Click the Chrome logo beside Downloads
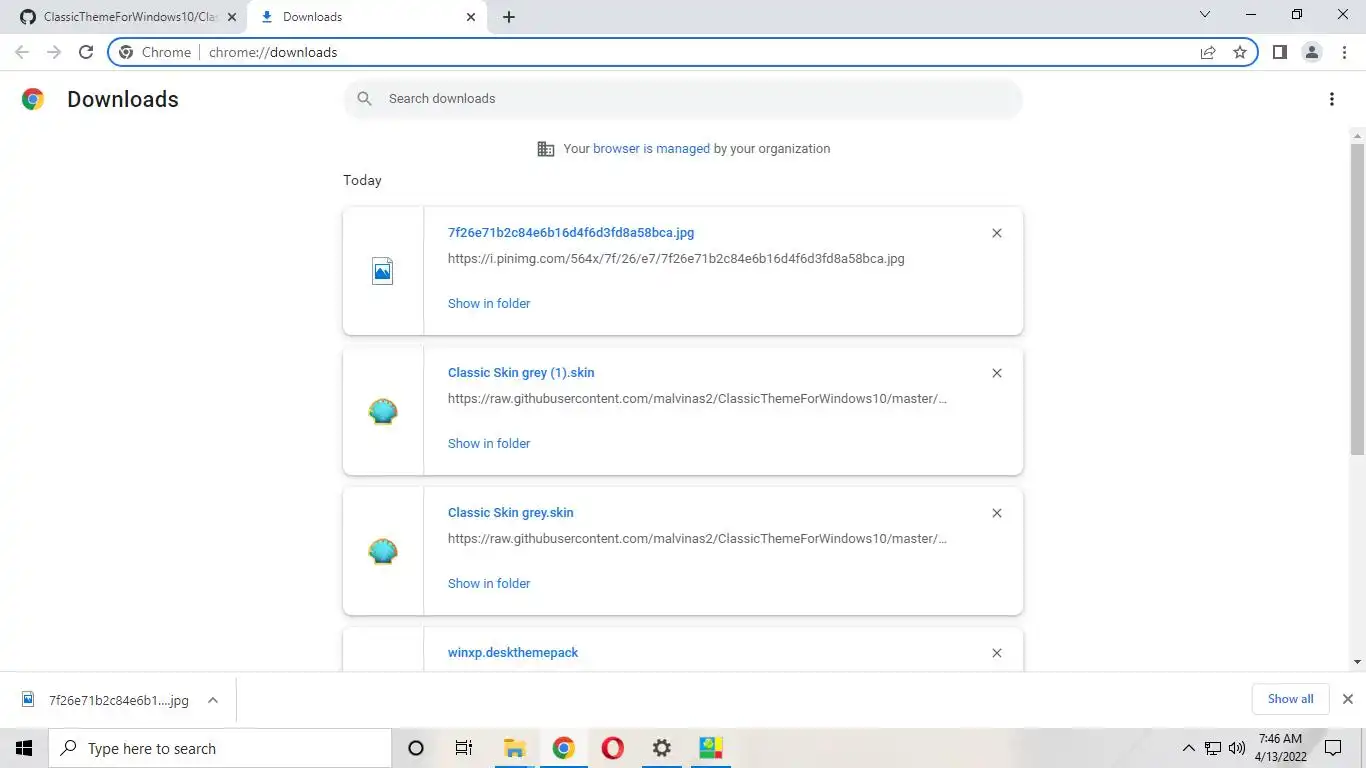Image resolution: width=1366 pixels, height=768 pixels. tap(33, 99)
